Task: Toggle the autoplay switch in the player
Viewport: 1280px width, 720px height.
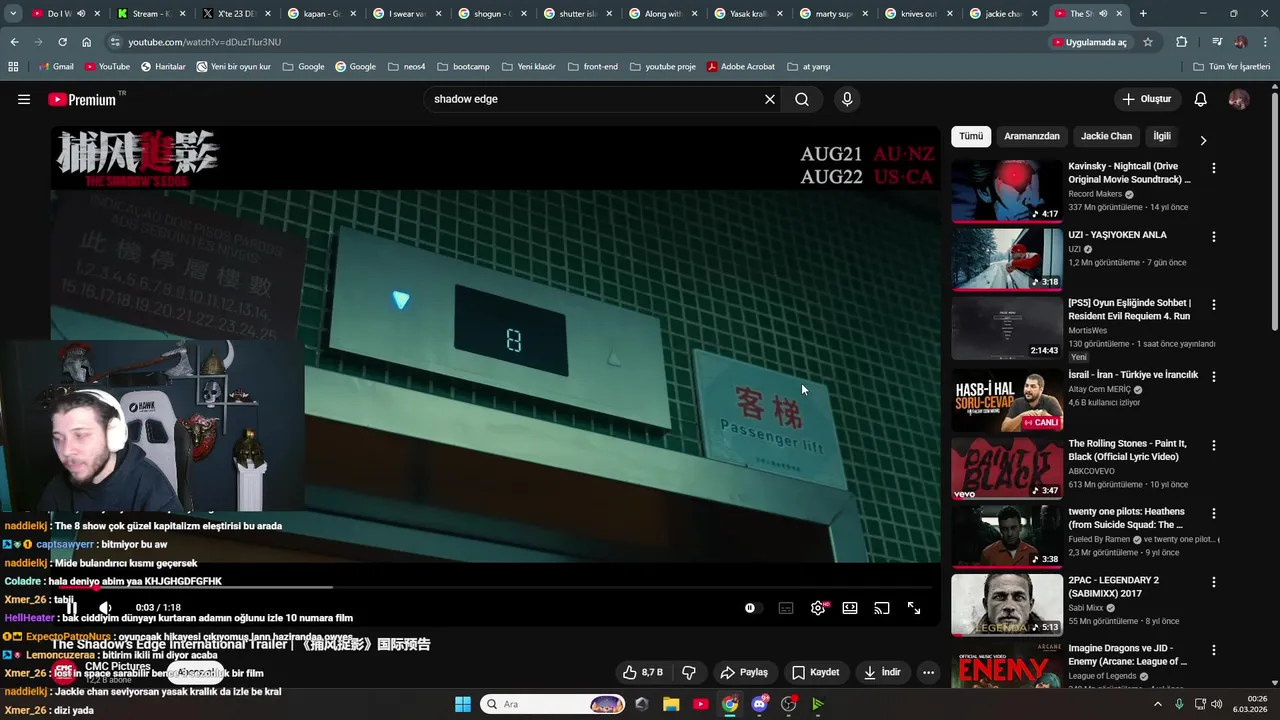Action: point(751,608)
